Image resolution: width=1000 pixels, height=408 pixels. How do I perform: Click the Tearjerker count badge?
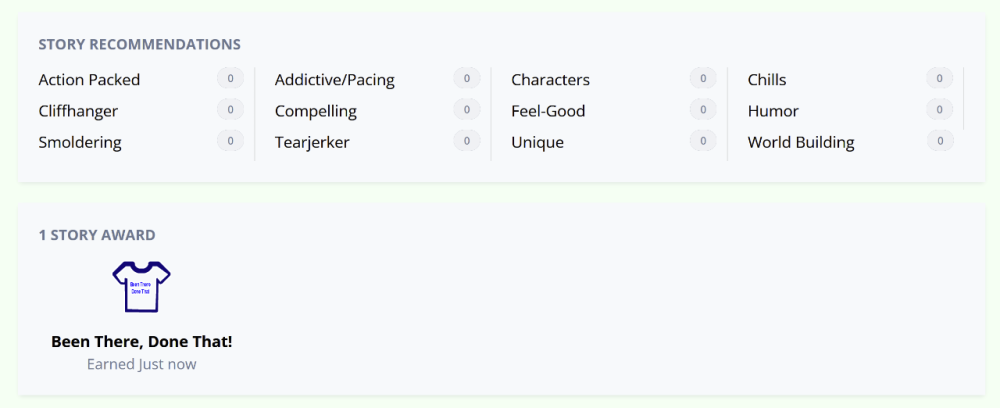[x=467, y=141]
